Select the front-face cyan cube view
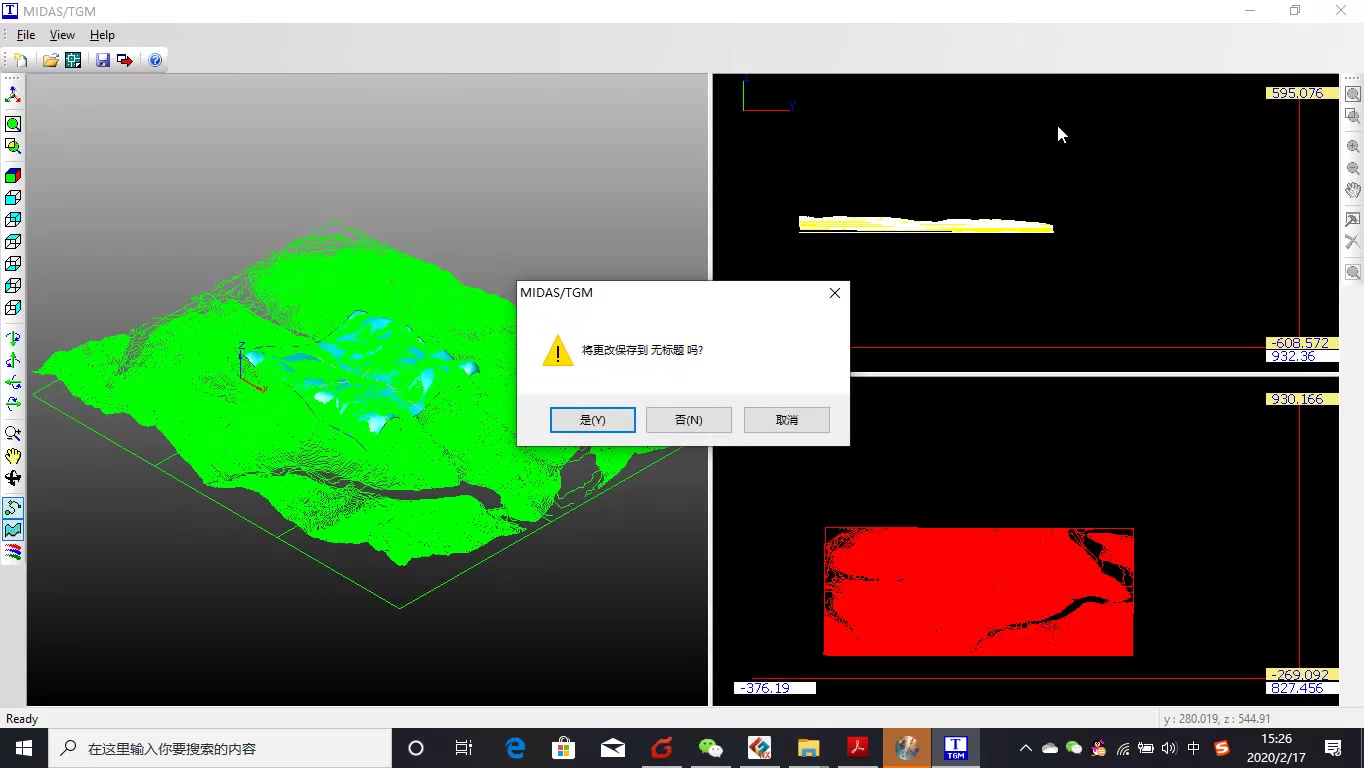 (13, 198)
